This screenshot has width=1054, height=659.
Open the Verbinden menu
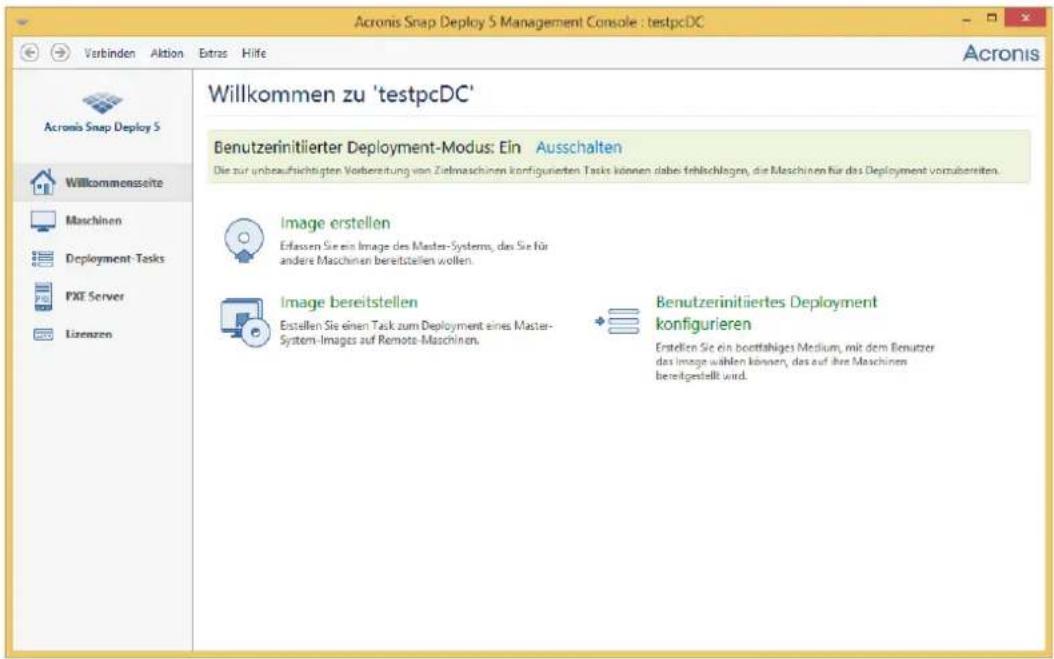pyautogui.click(x=110, y=53)
